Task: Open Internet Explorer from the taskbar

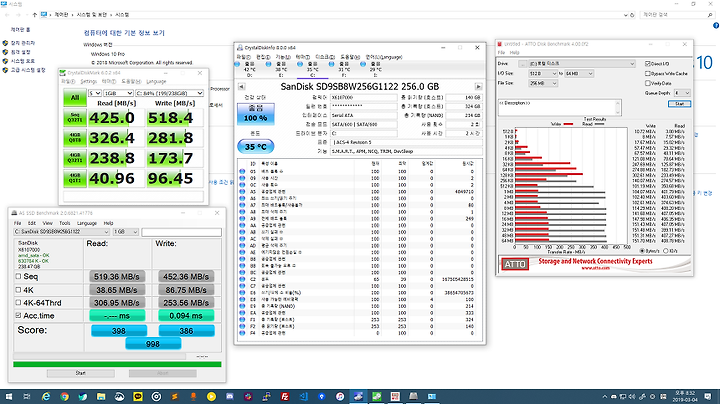Action: pyautogui.click(x=46, y=396)
